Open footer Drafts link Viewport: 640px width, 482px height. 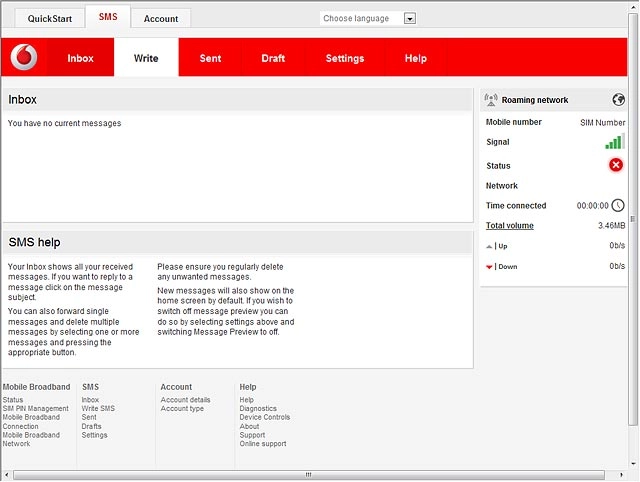(91, 426)
